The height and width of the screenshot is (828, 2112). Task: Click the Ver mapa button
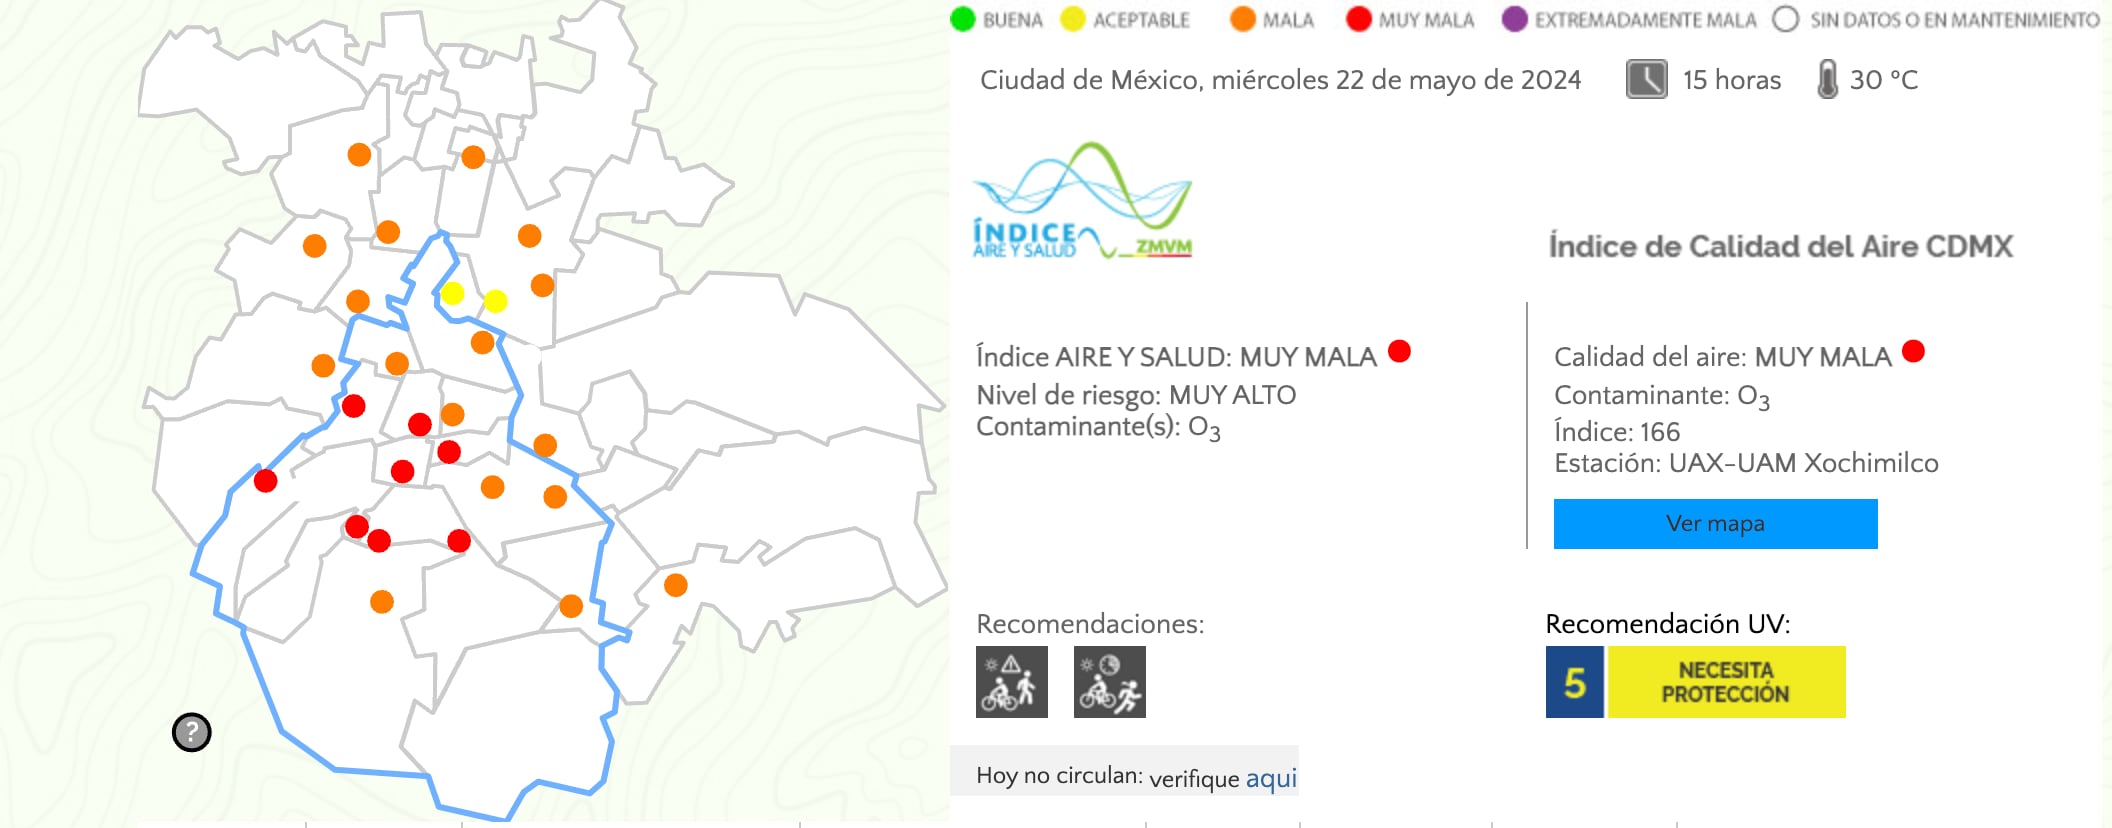1715,524
